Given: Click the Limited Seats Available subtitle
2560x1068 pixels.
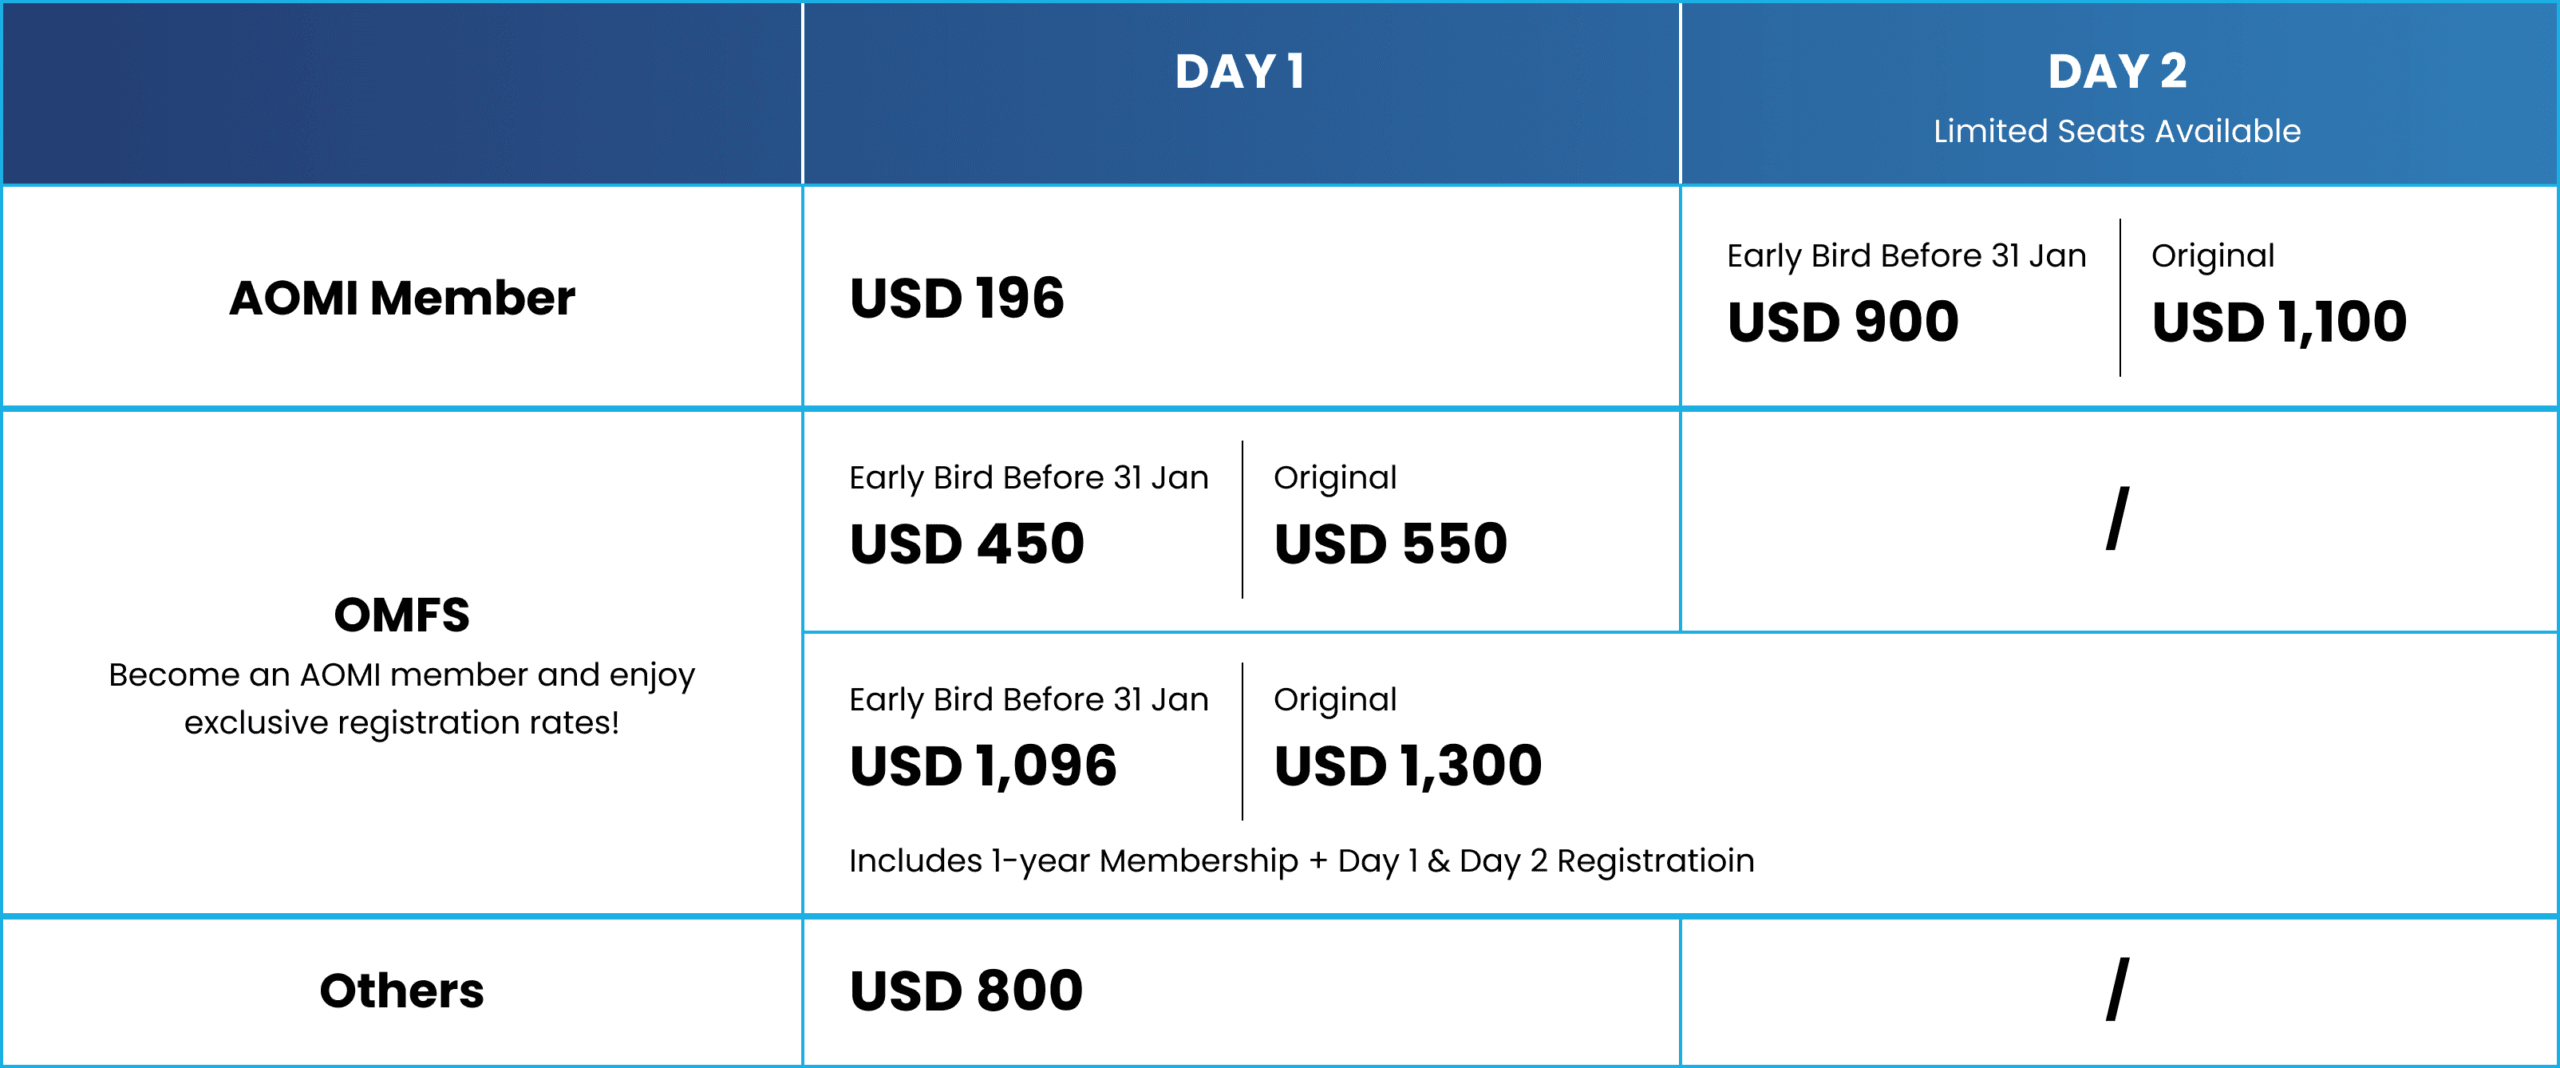Looking at the screenshot, I should [2117, 131].
